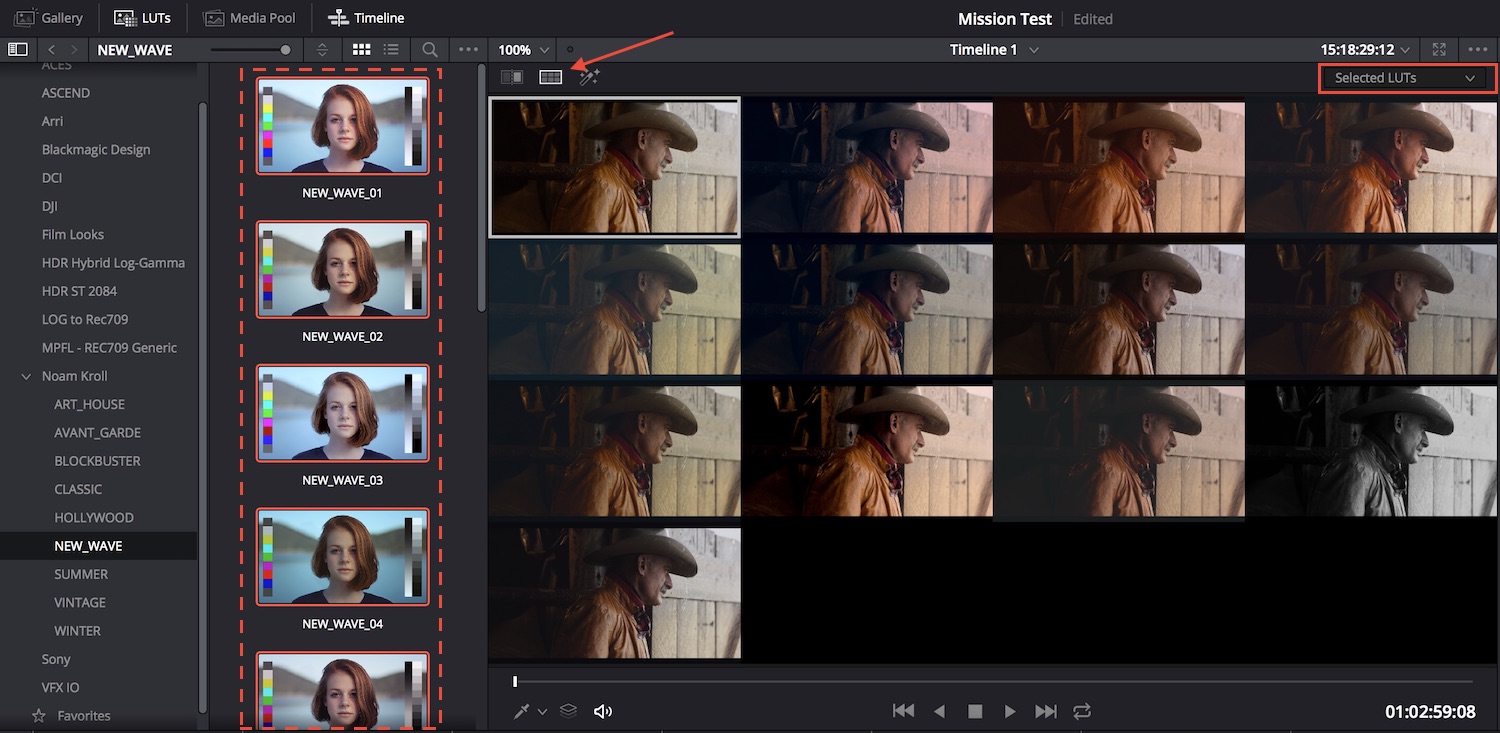Switch LUT browser to list view
The width and height of the screenshot is (1500, 733).
click(392, 49)
